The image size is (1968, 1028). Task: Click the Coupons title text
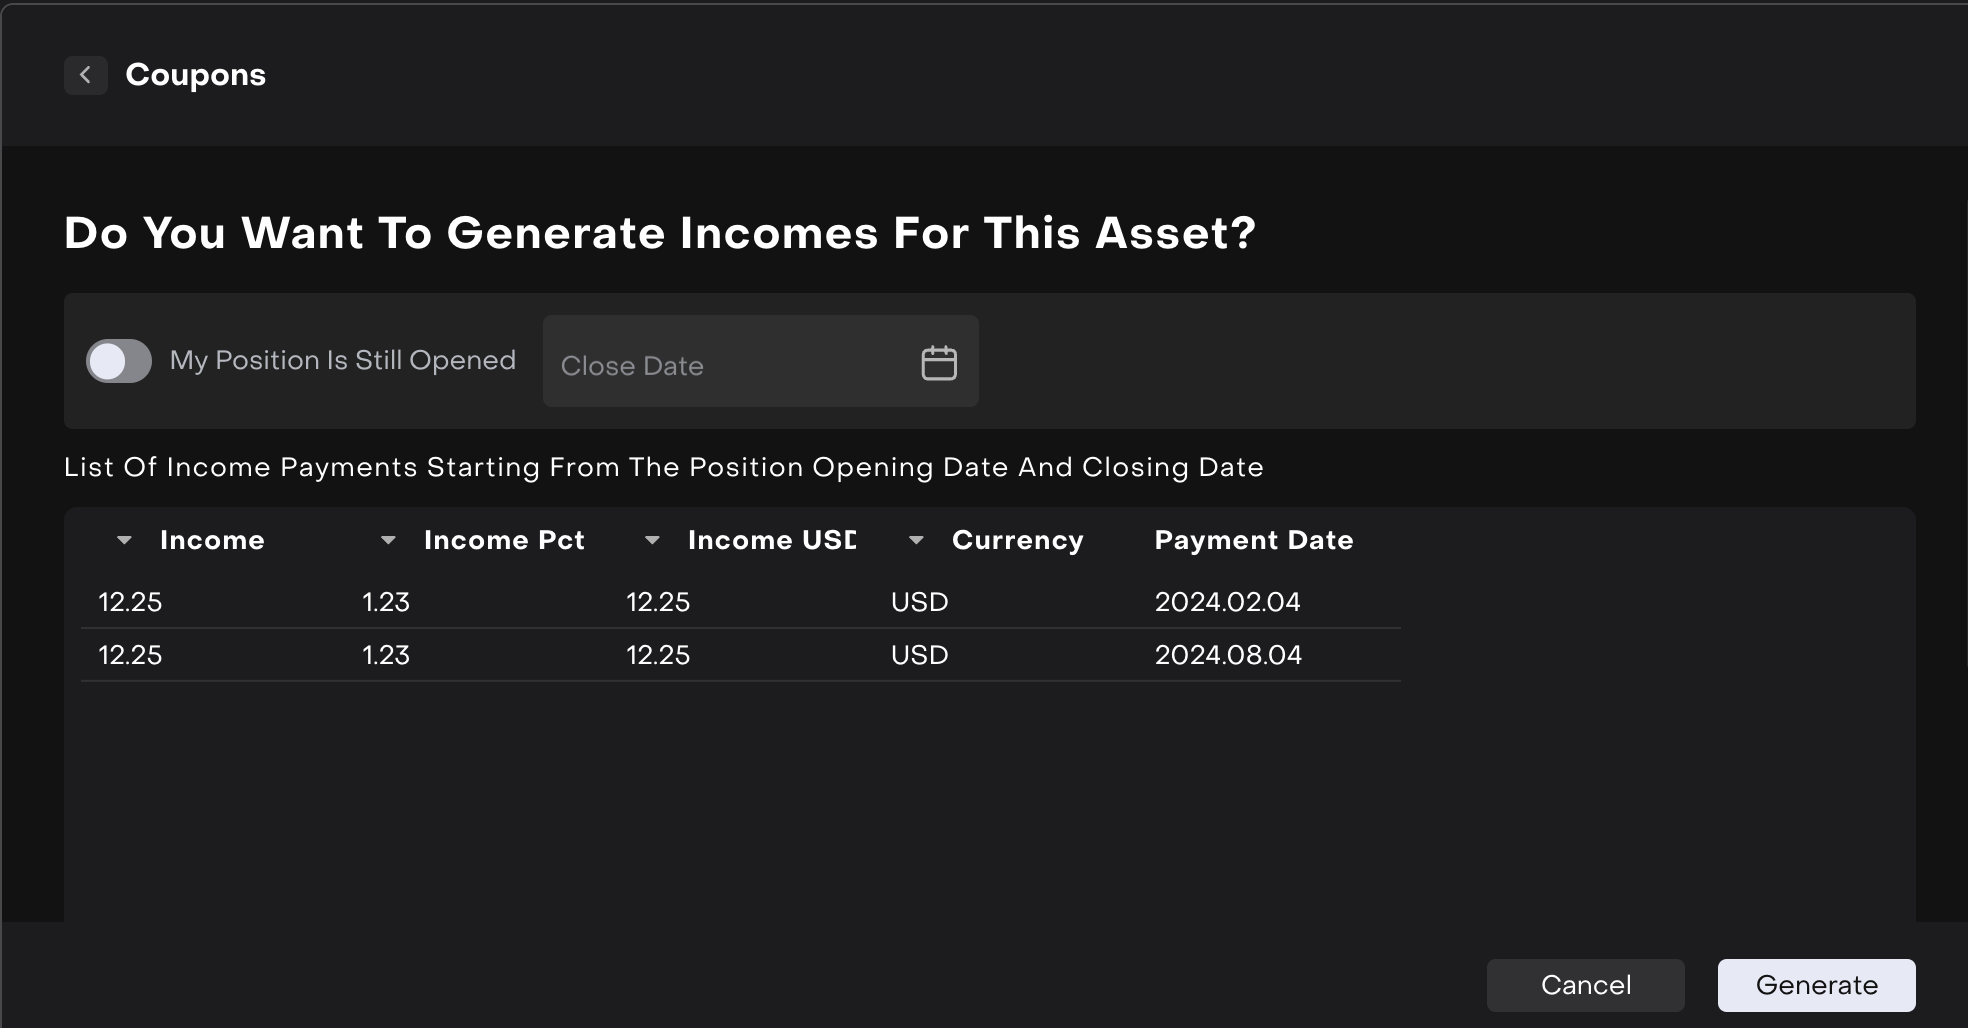(195, 75)
